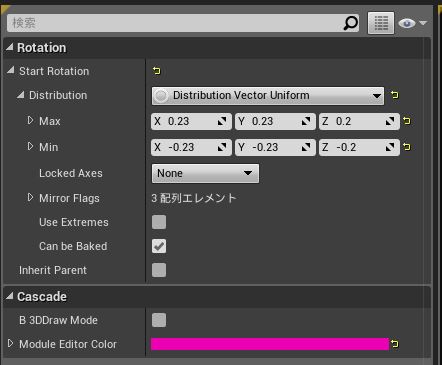Image resolution: width=442 pixels, height=365 pixels.
Task: Reset Min vector to default
Action: pos(407,147)
